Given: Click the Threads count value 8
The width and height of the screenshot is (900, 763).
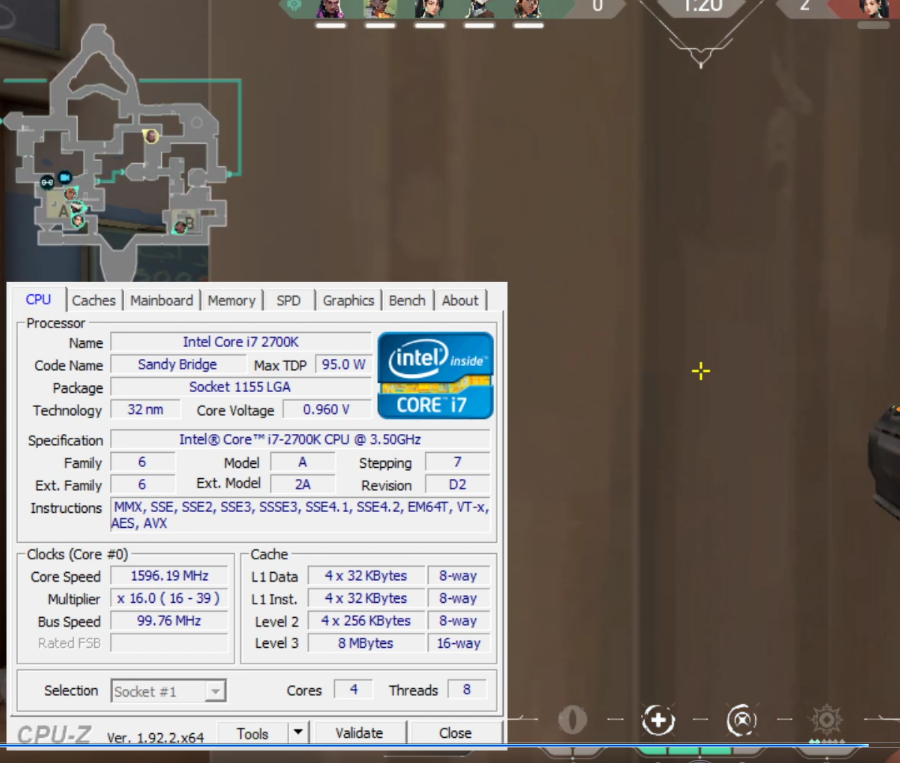Looking at the screenshot, I should 467,690.
